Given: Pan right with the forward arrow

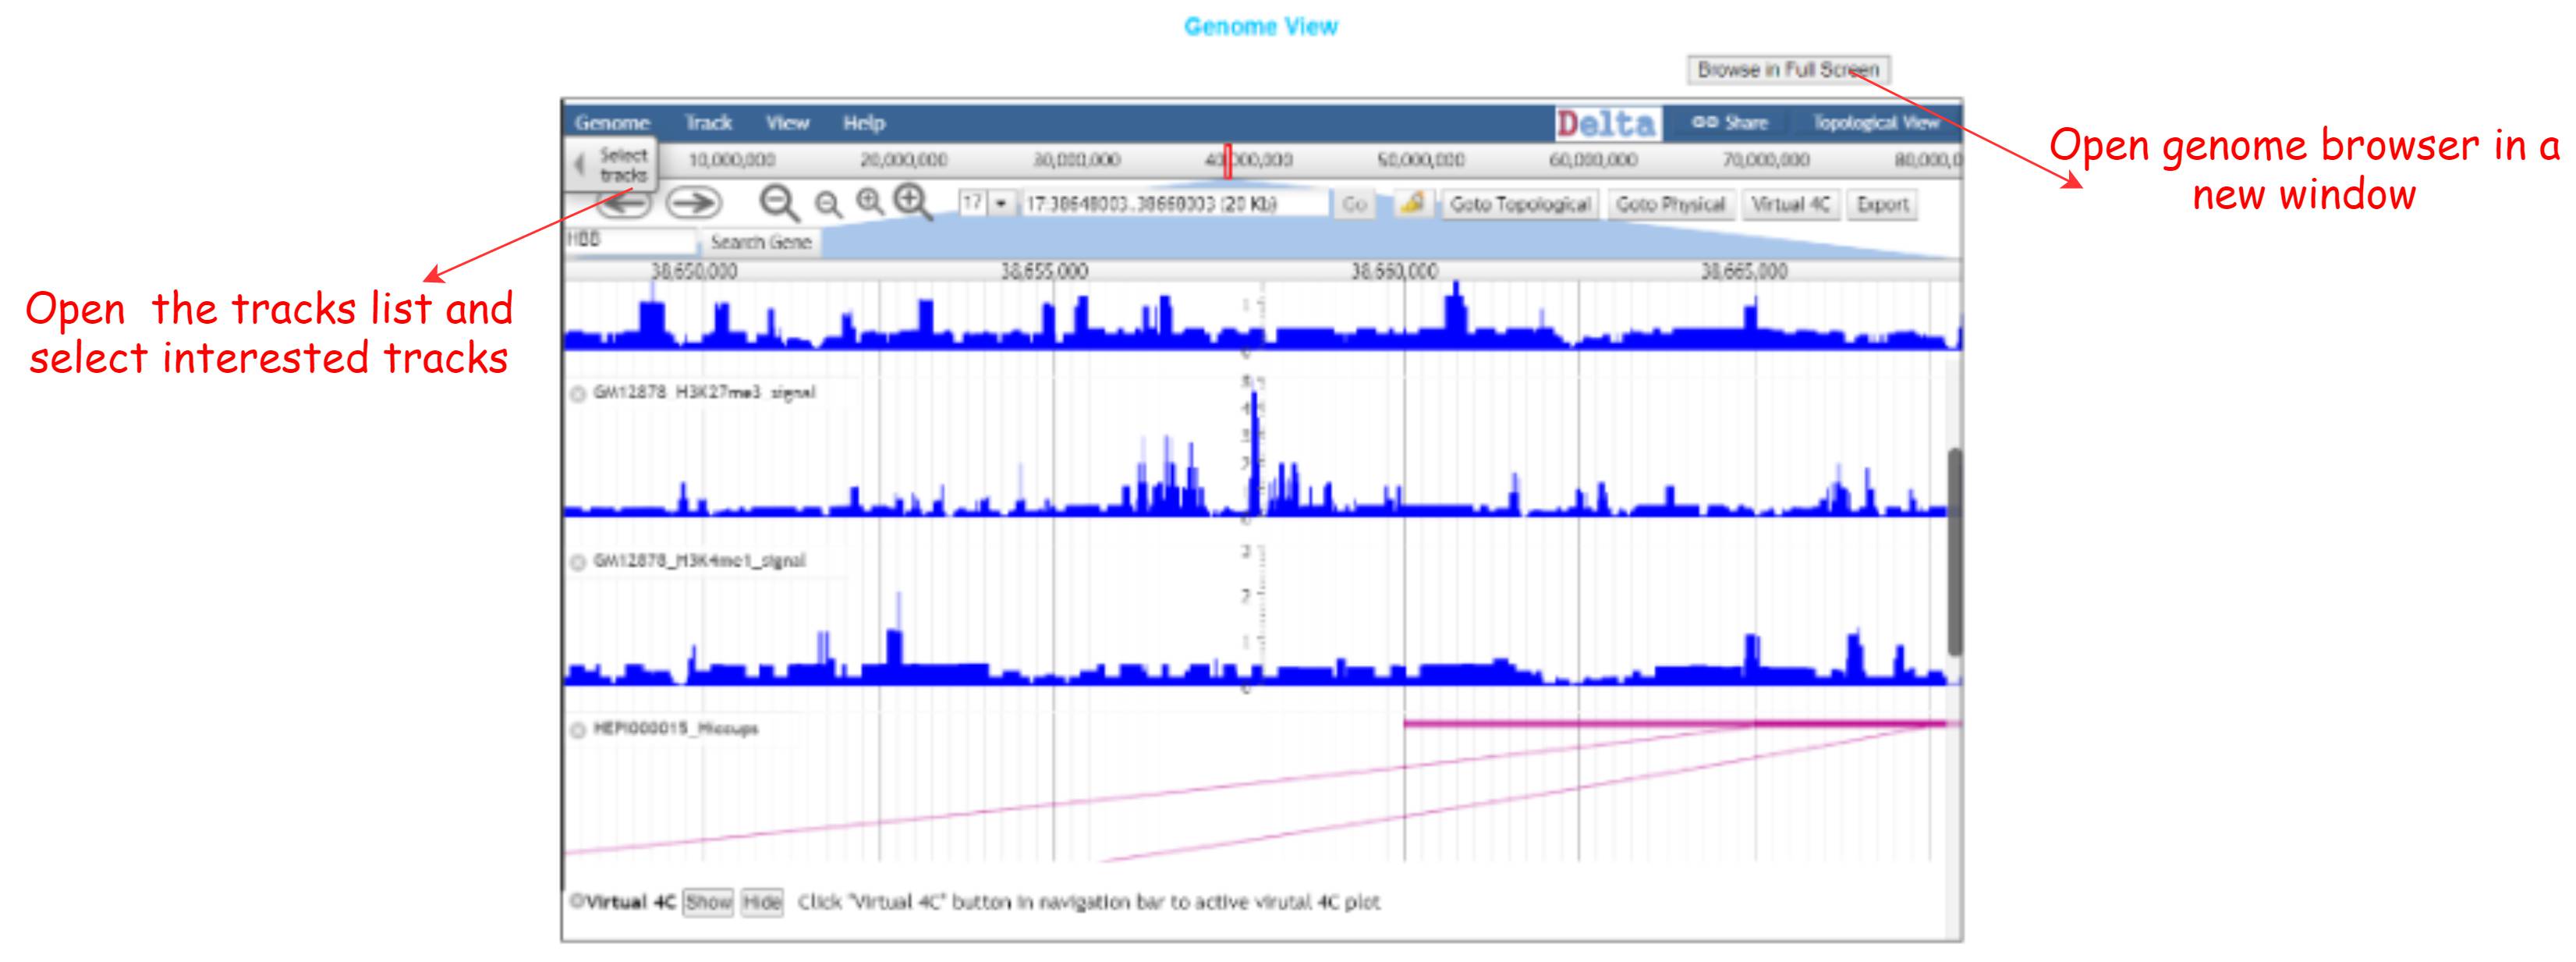Looking at the screenshot, I should (x=694, y=203).
